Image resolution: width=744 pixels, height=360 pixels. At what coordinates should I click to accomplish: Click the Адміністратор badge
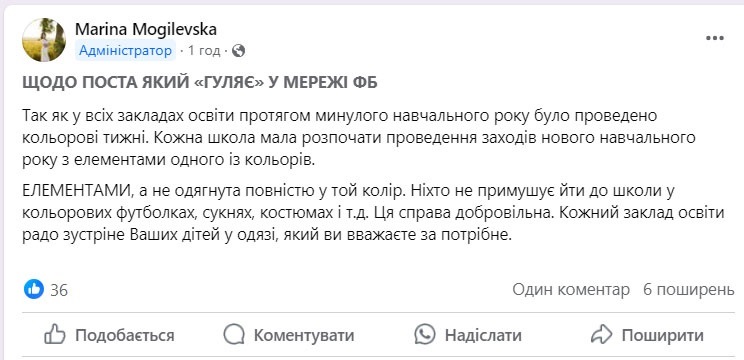(x=125, y=51)
